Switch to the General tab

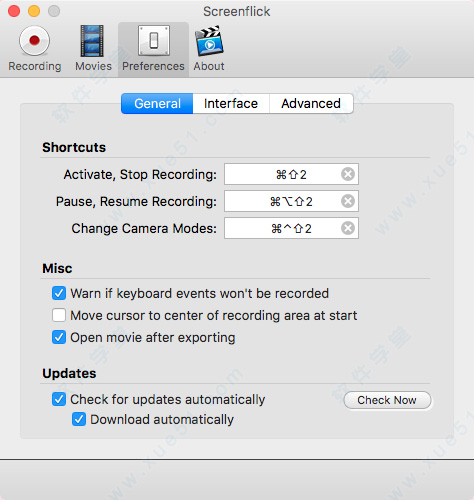click(157, 104)
